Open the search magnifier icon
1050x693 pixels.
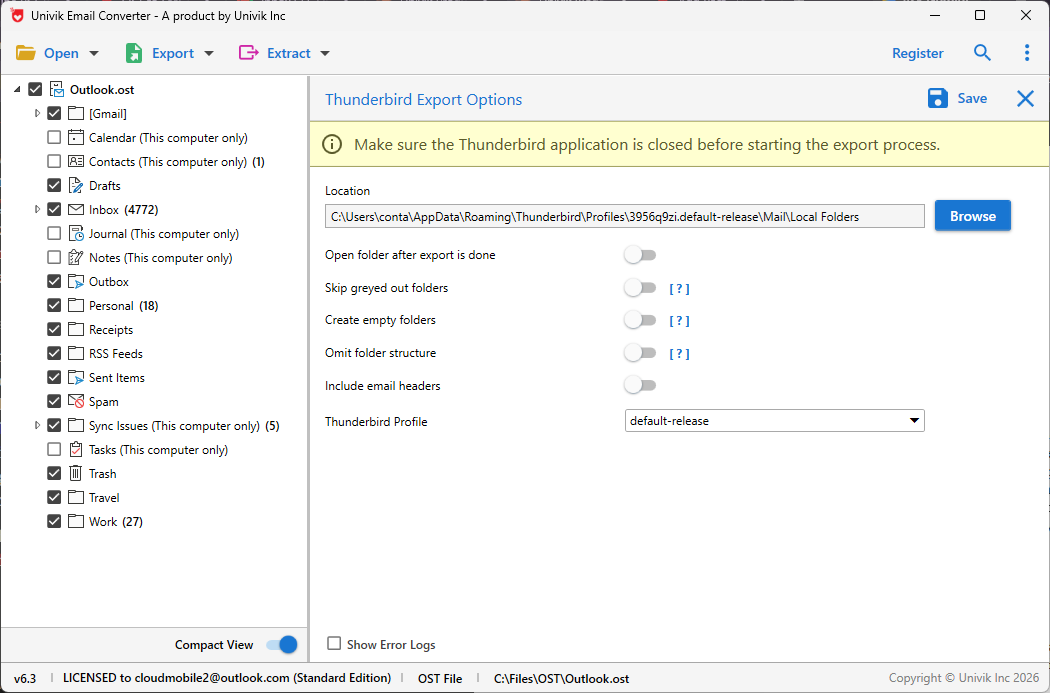tap(982, 53)
